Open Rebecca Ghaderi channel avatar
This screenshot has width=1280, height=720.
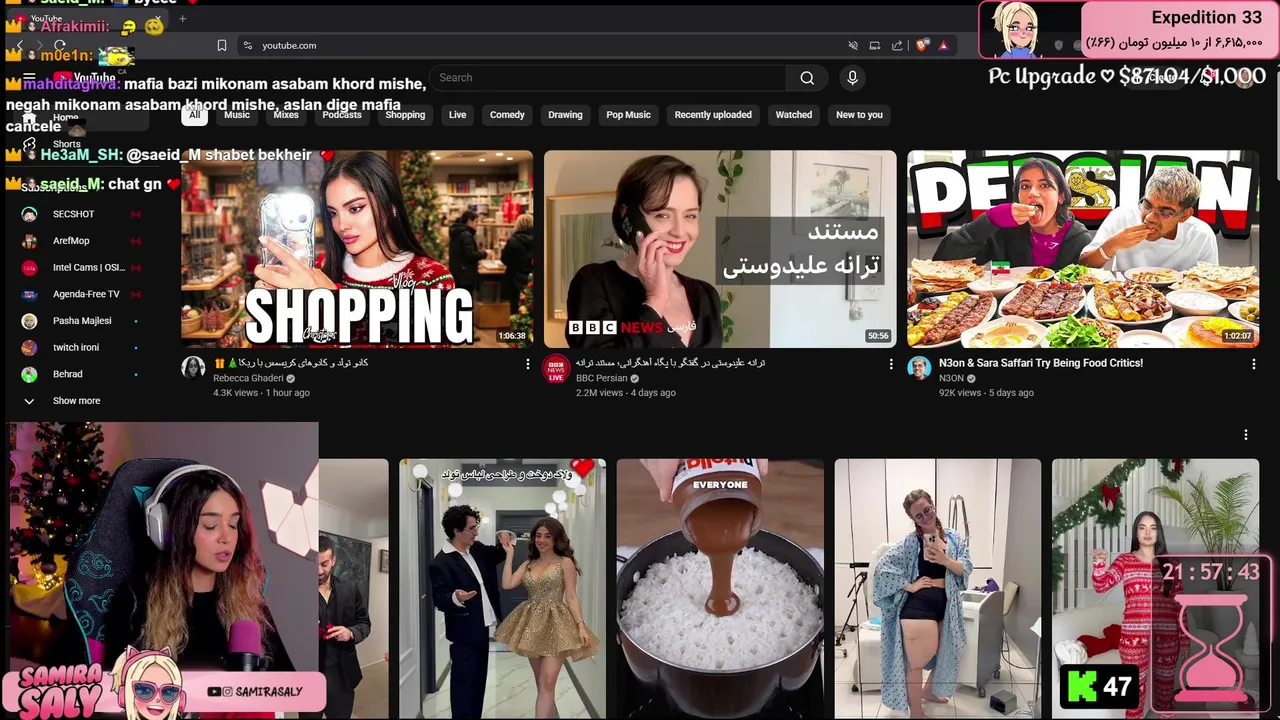click(193, 368)
